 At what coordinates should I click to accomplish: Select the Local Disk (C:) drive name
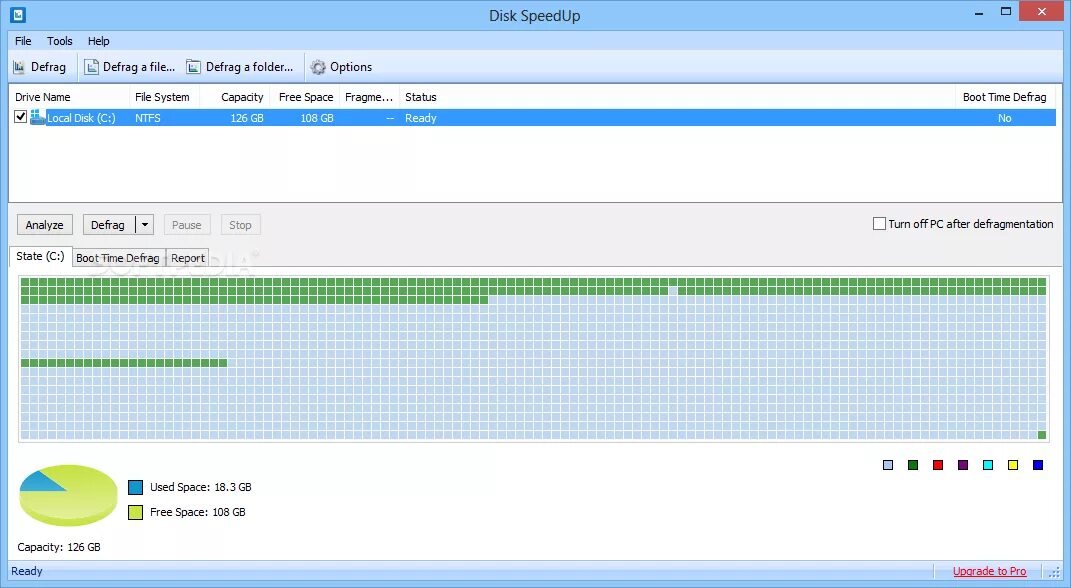(81, 118)
